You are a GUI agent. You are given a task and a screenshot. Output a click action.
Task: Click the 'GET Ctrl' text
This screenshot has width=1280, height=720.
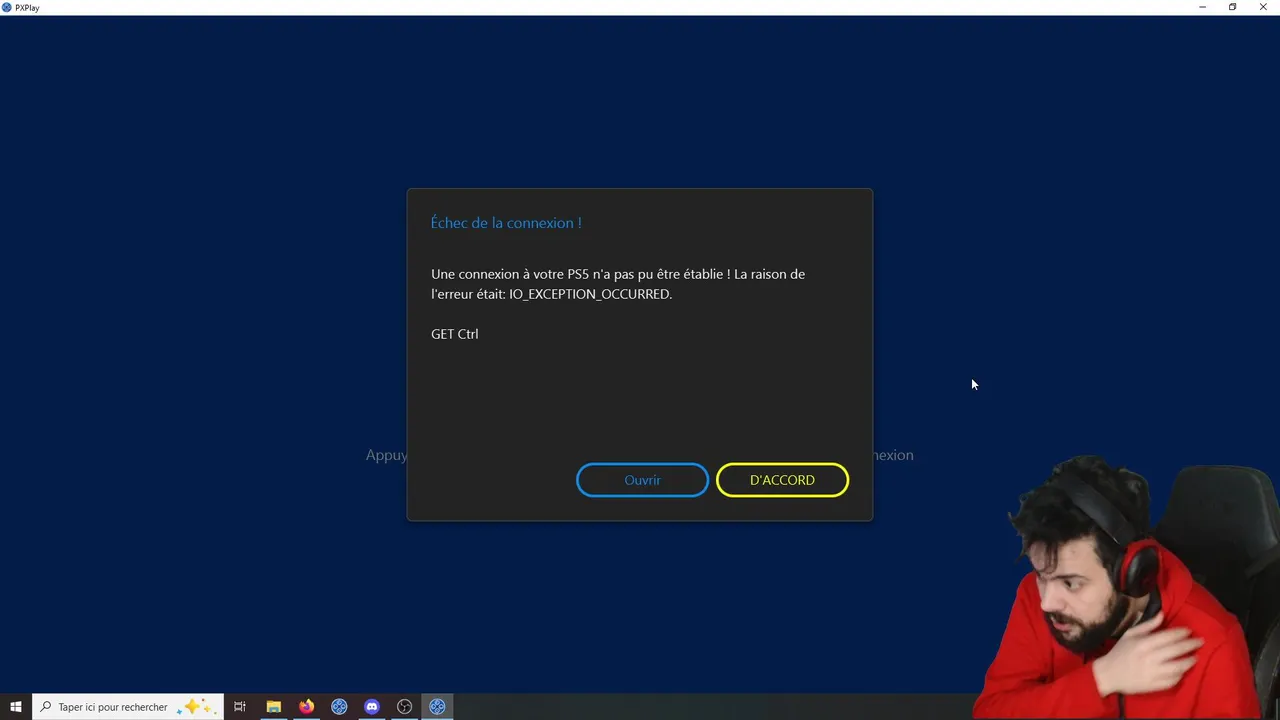coord(455,334)
